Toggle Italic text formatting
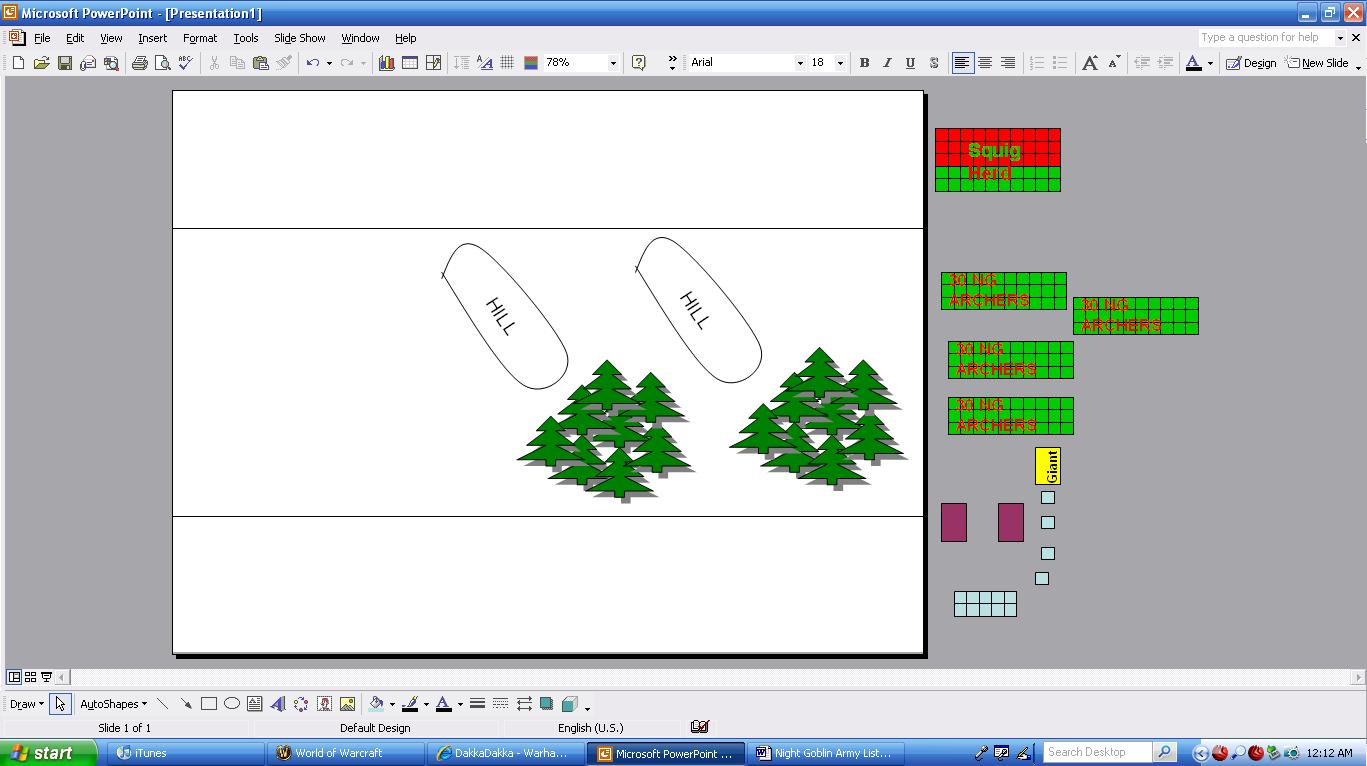This screenshot has height=766, width=1367. (887, 63)
